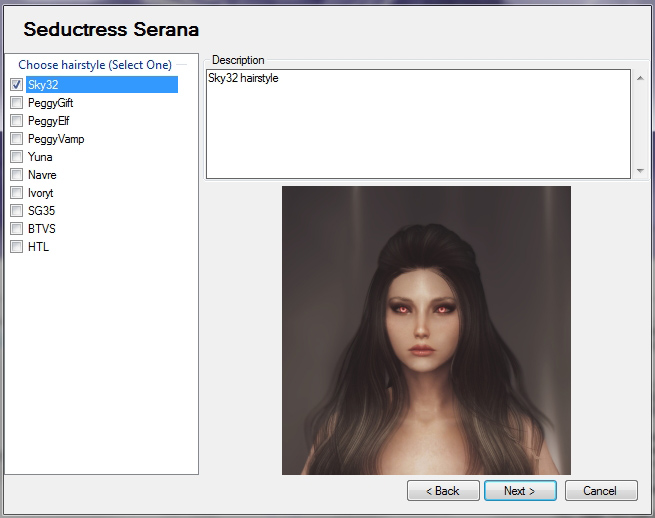Check the PeggyGift hairstyle checkbox

pos(16,103)
